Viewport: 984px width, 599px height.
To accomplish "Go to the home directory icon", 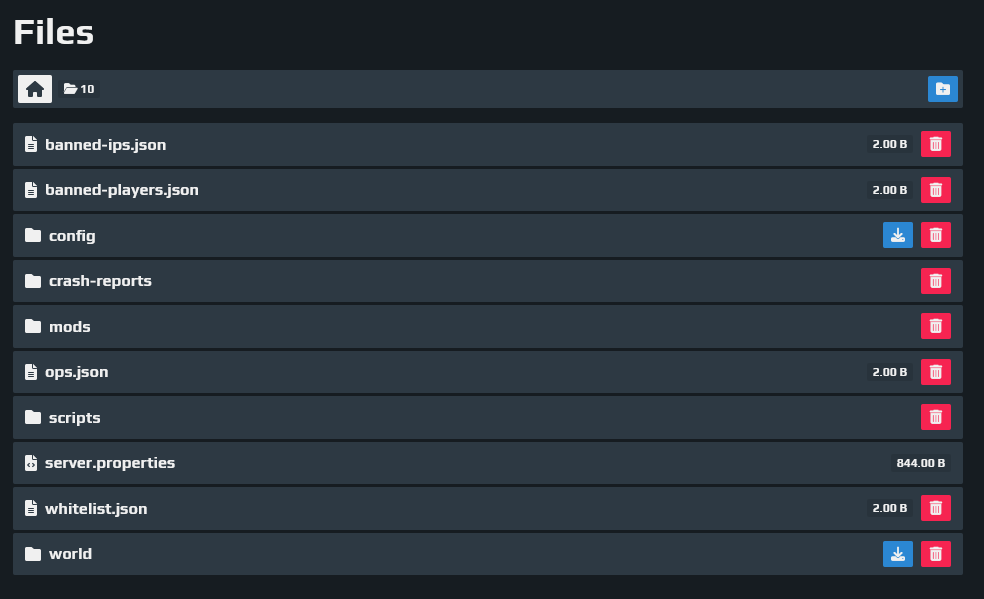I will pyautogui.click(x=35, y=89).
